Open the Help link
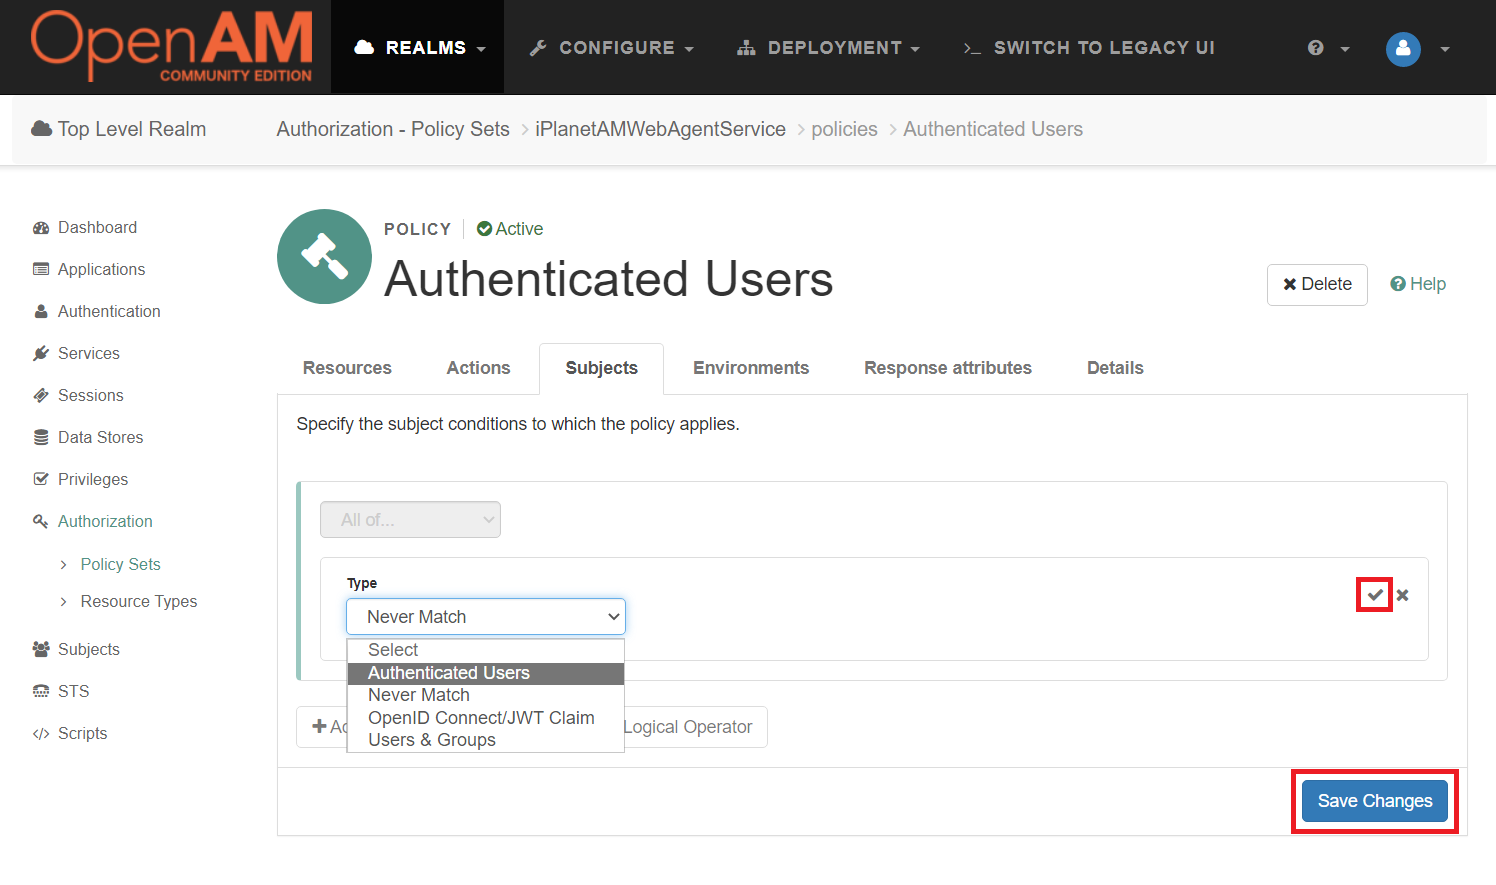Viewport: 1496px width, 885px height. (x=1418, y=284)
